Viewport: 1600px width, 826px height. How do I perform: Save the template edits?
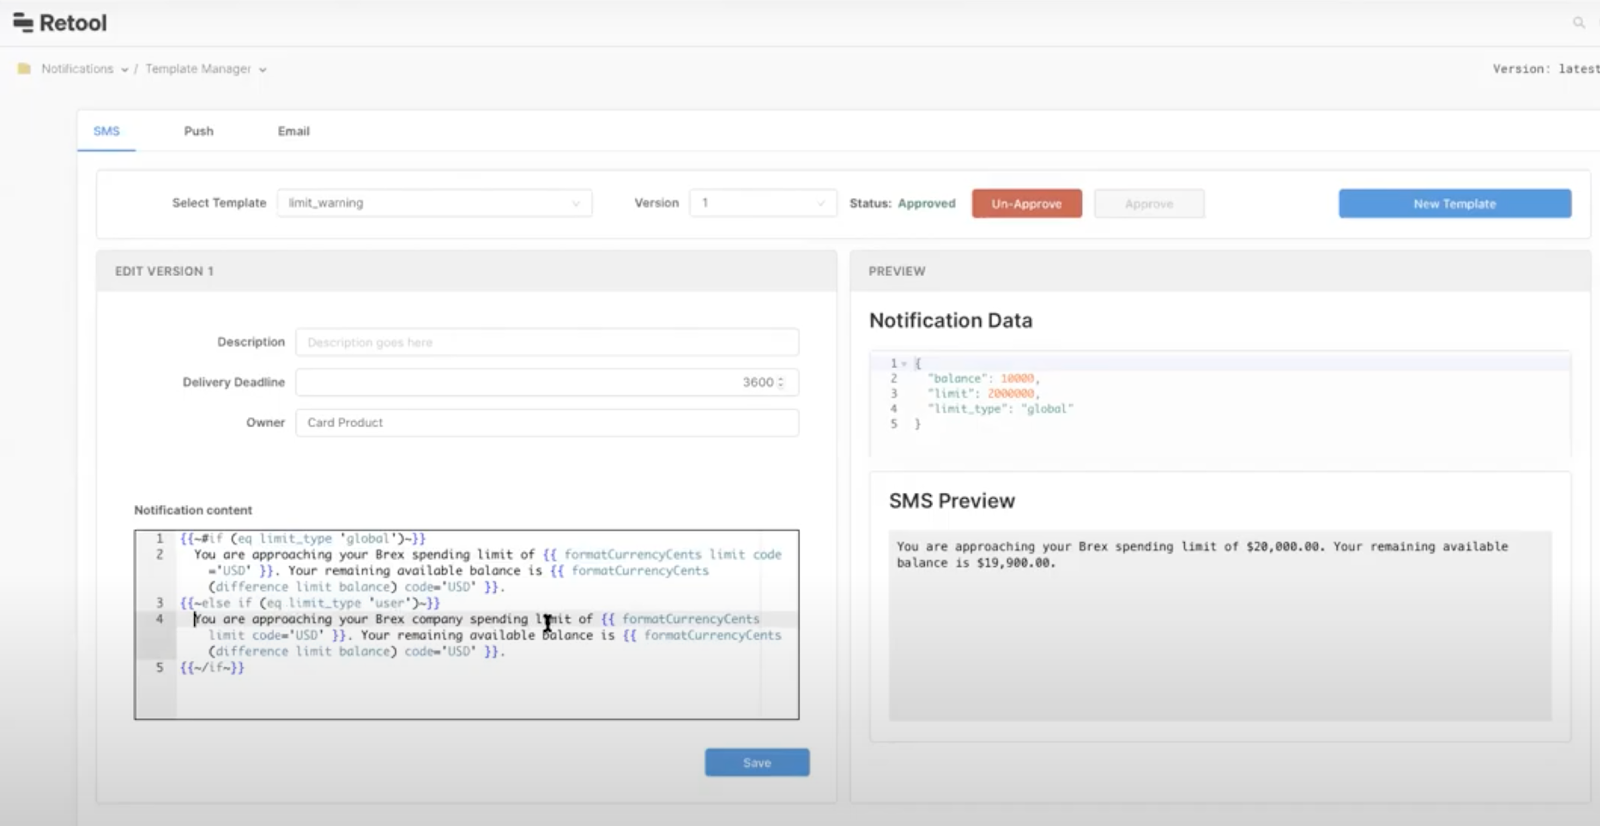[x=757, y=762]
